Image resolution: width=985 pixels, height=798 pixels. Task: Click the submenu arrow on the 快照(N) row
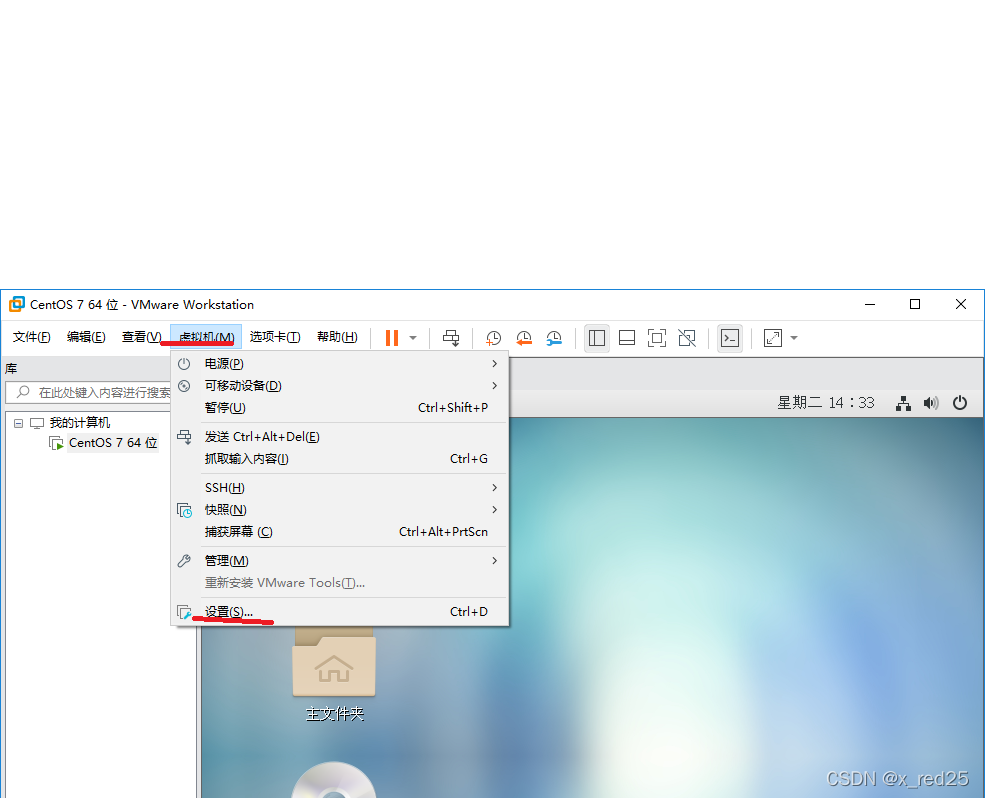495,510
